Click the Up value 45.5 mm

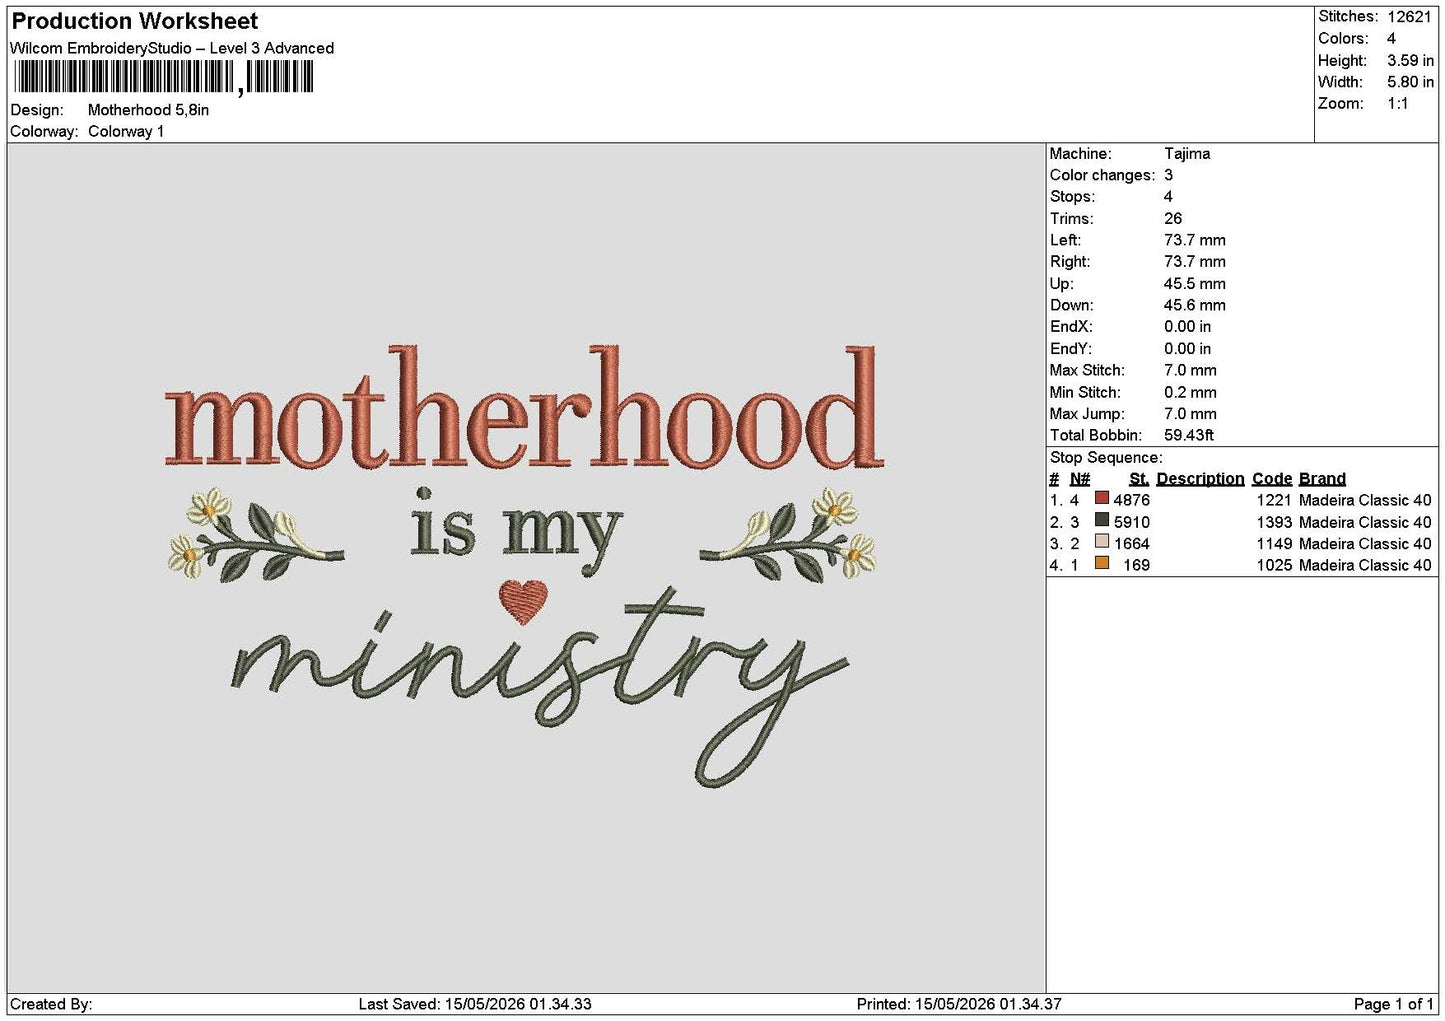tap(1195, 284)
